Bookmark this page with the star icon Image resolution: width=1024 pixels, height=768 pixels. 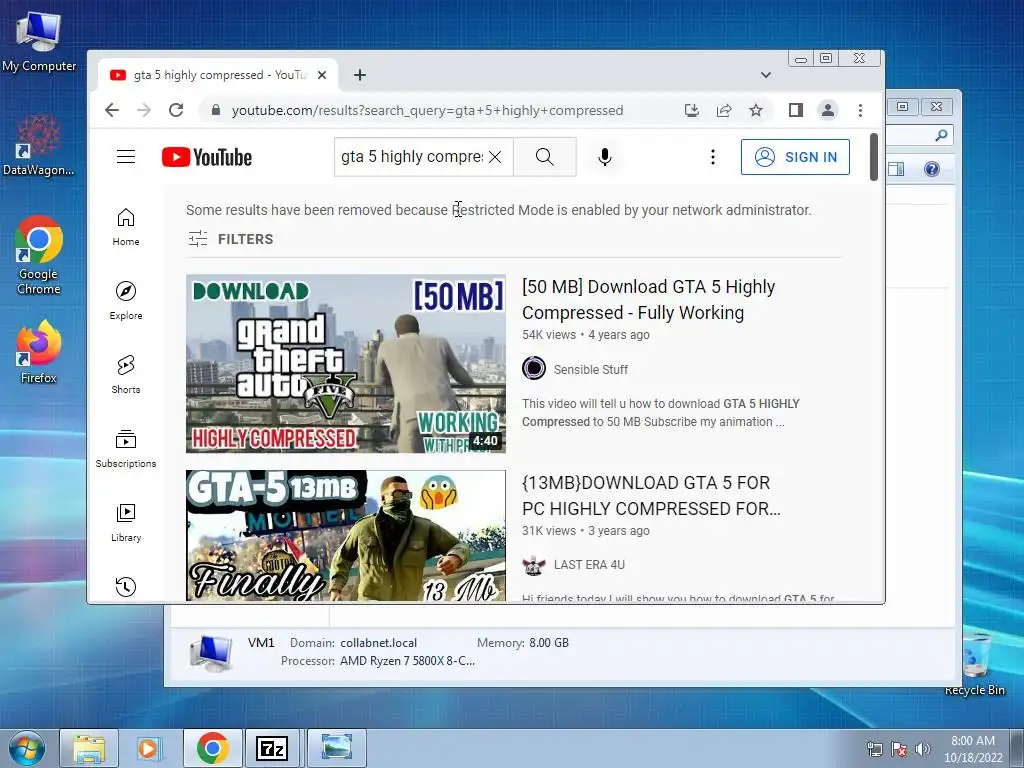756,110
